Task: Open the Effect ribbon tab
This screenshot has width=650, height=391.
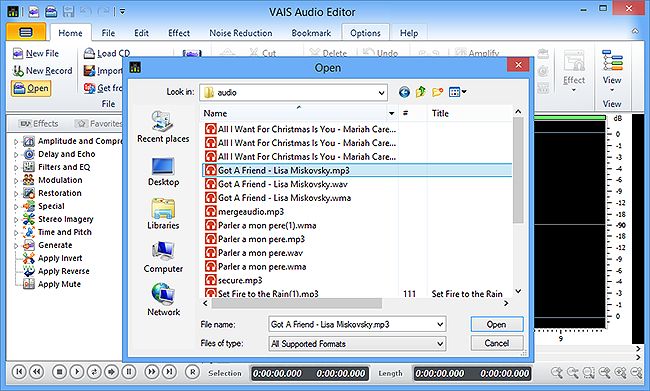Action: [179, 33]
